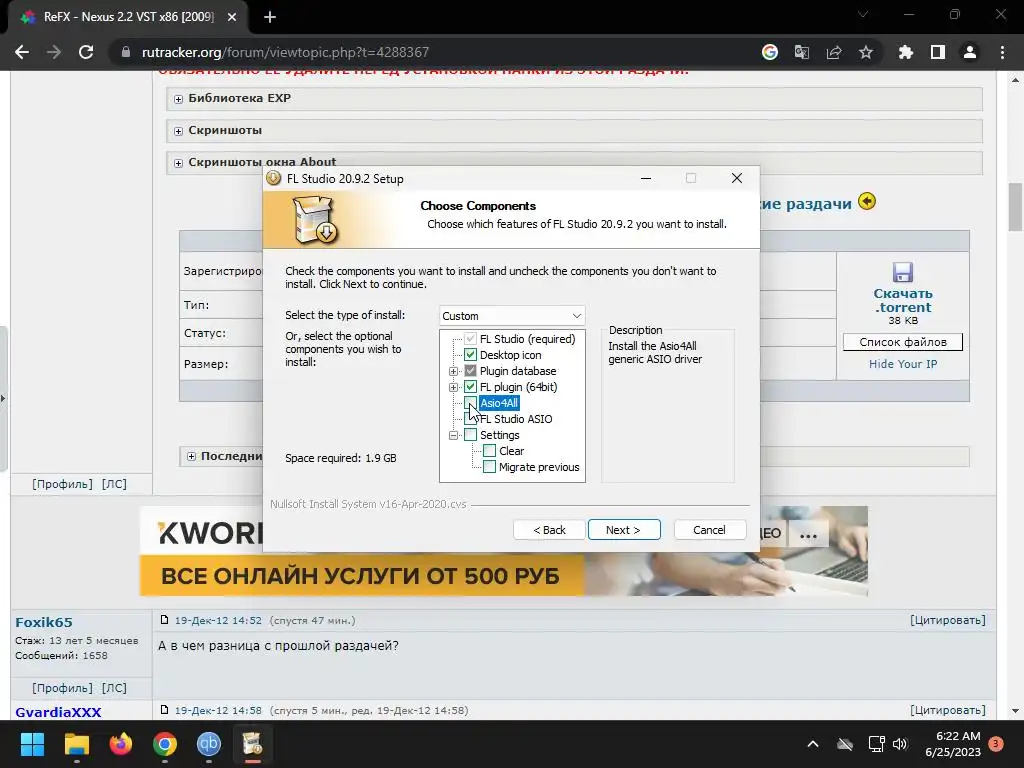
Task: Open Chrome extensions puzzle icon
Action: 906,52
